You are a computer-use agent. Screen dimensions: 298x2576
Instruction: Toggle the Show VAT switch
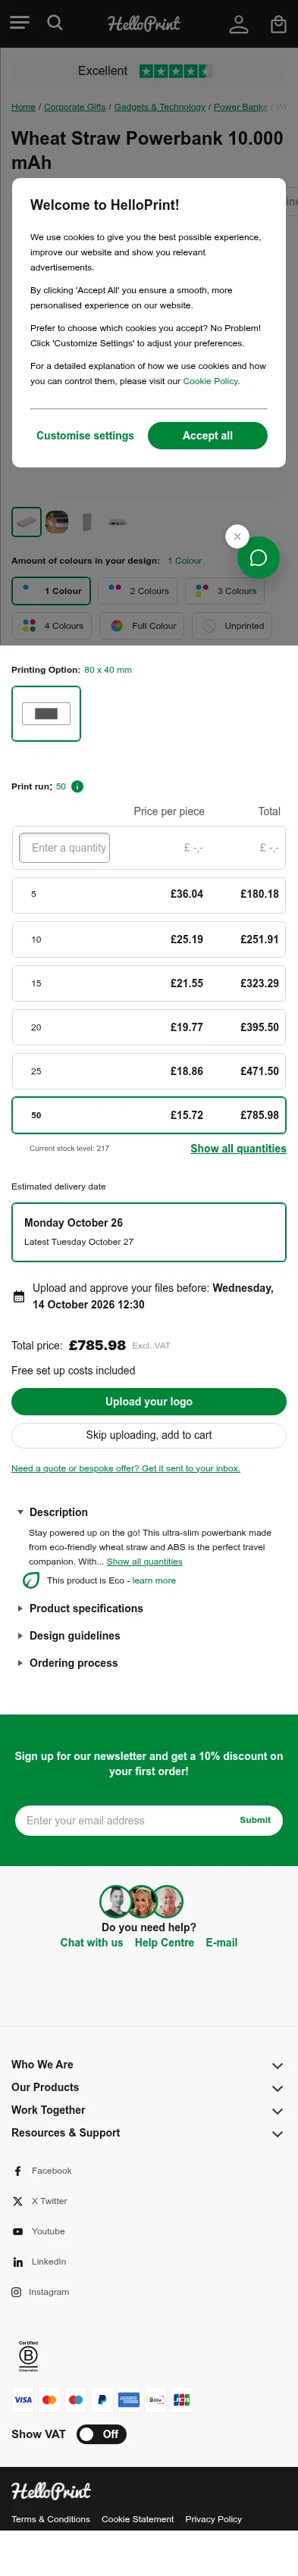[102, 2434]
